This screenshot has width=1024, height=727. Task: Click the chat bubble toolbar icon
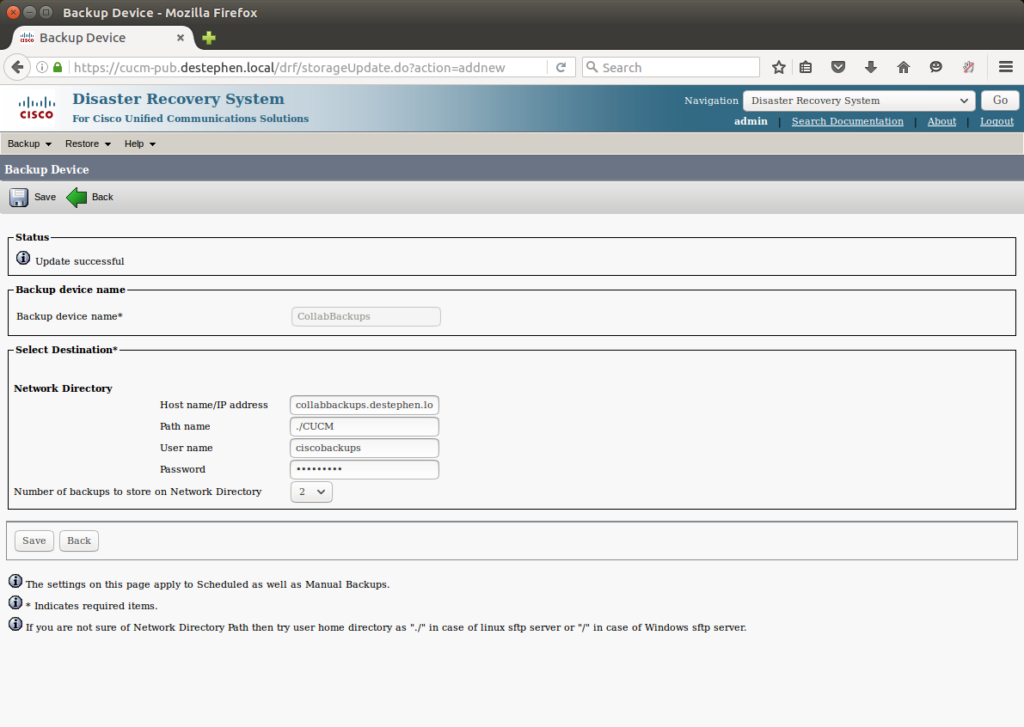click(936, 67)
